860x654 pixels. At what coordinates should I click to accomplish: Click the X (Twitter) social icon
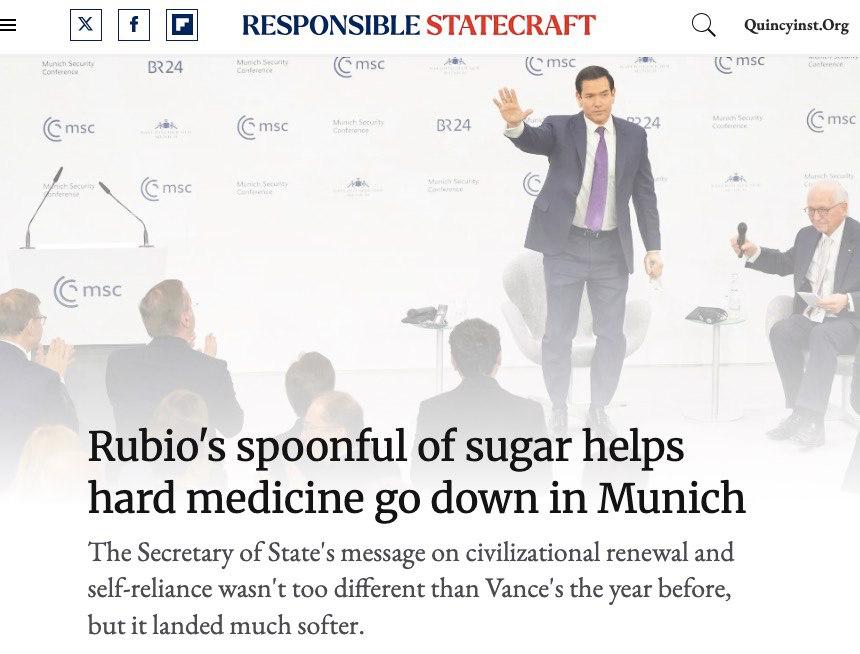[86, 25]
